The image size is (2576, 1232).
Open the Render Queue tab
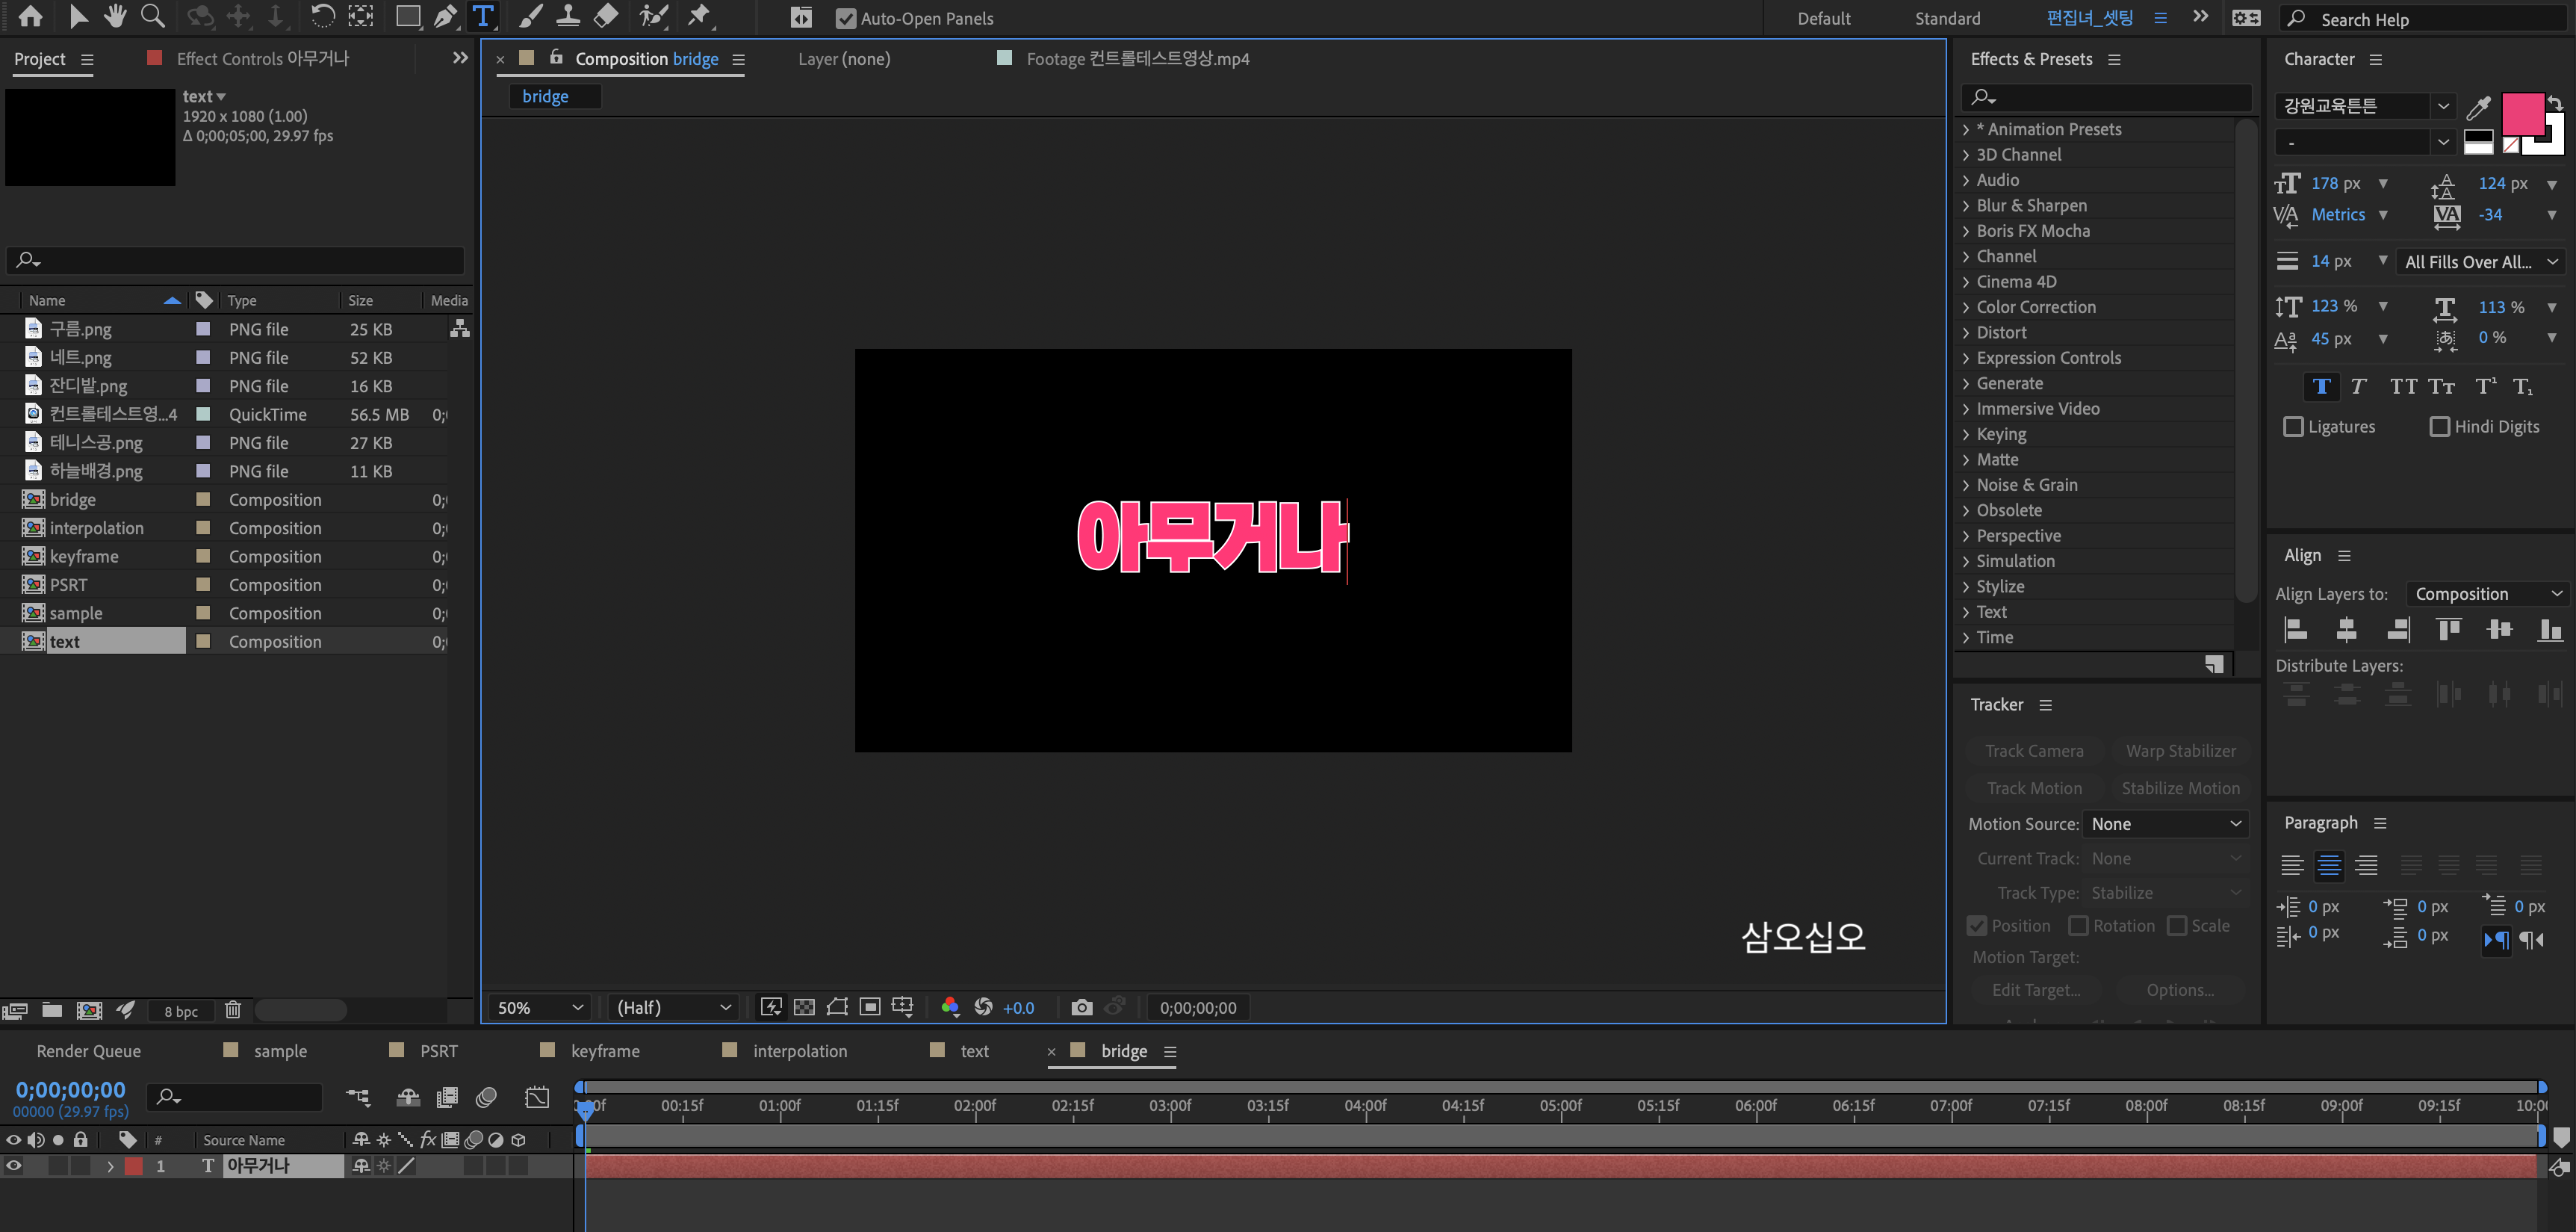(88, 1051)
